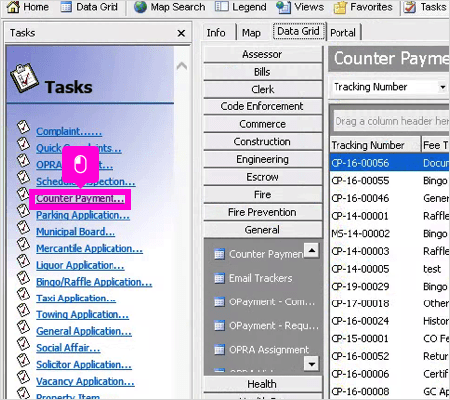
Task: Click grid icon beside OPRA Assignment
Action: pos(219,349)
